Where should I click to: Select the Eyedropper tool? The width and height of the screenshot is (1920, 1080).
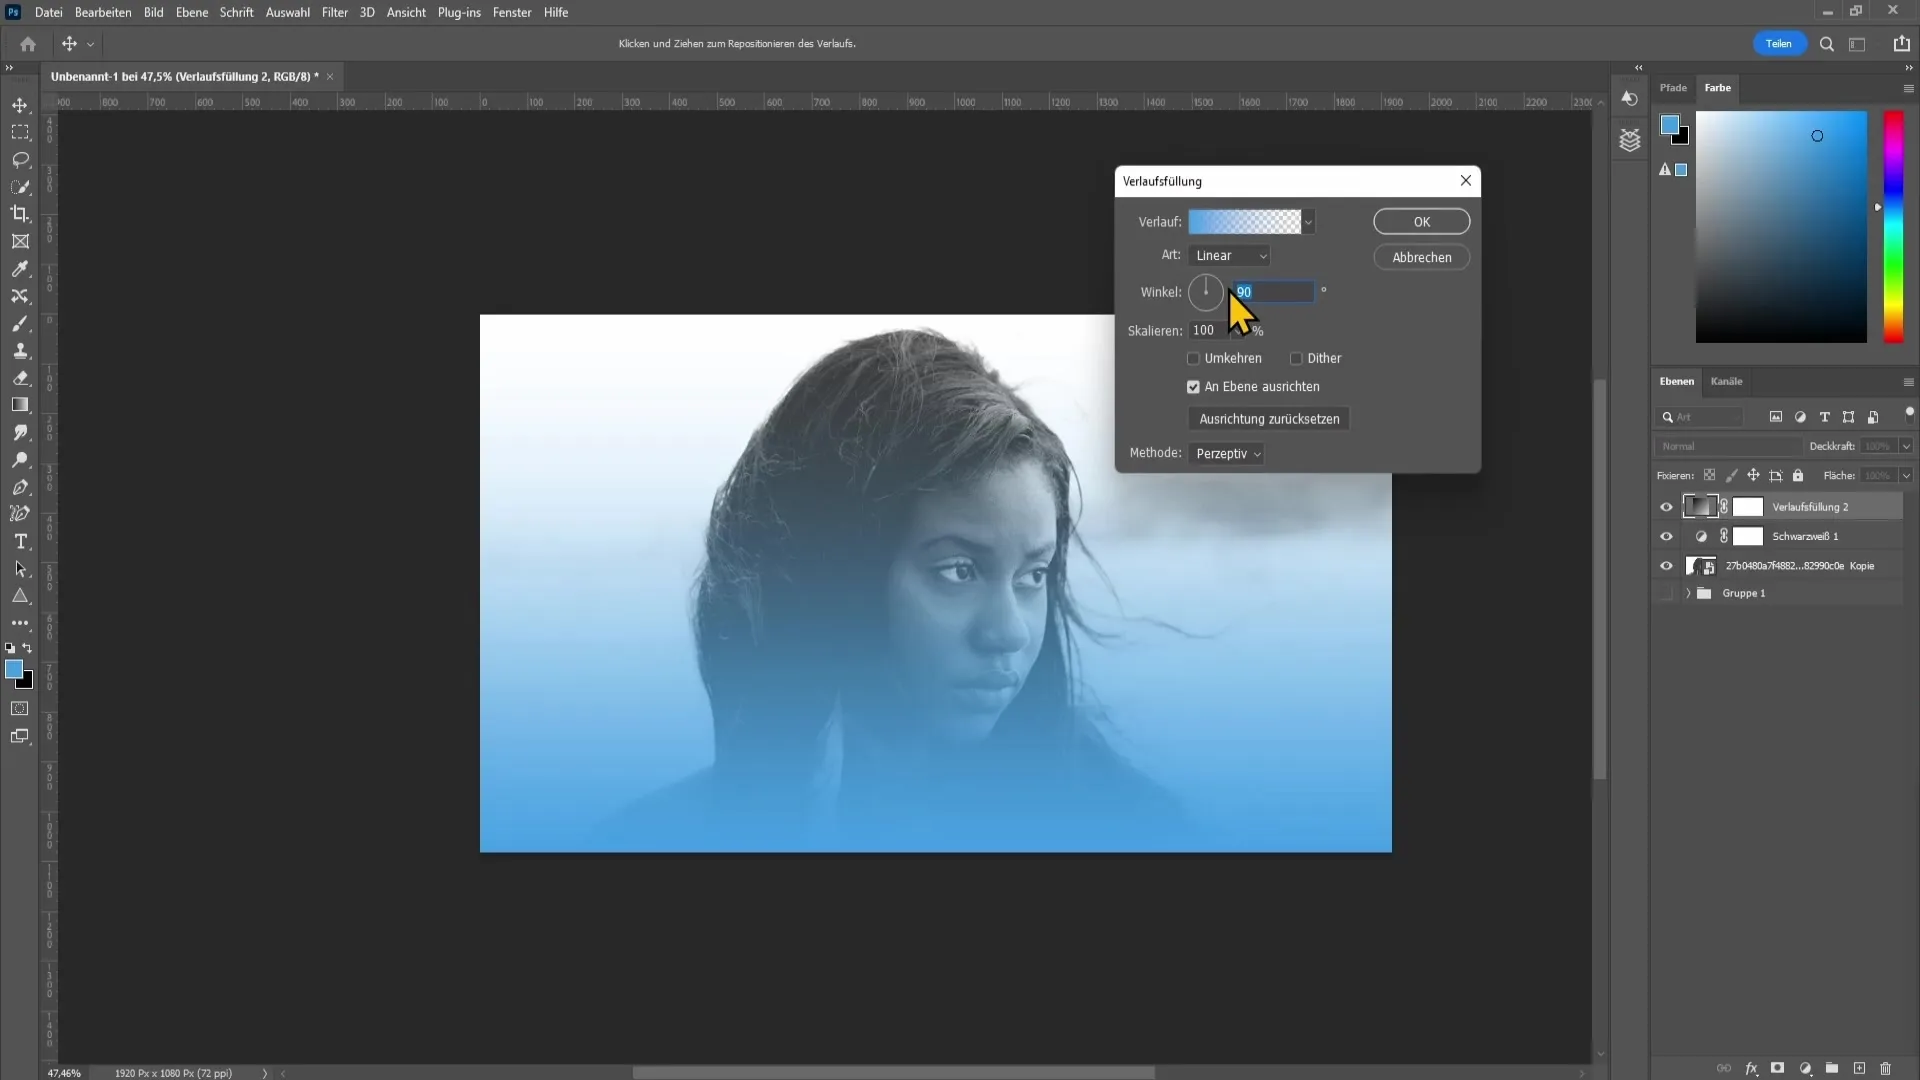click(x=18, y=268)
